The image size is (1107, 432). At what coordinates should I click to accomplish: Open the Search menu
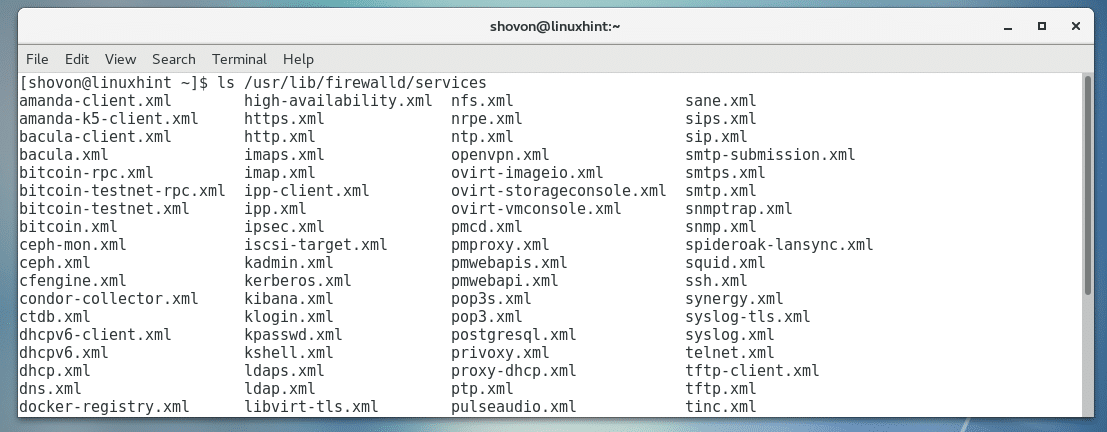pyautogui.click(x=174, y=59)
